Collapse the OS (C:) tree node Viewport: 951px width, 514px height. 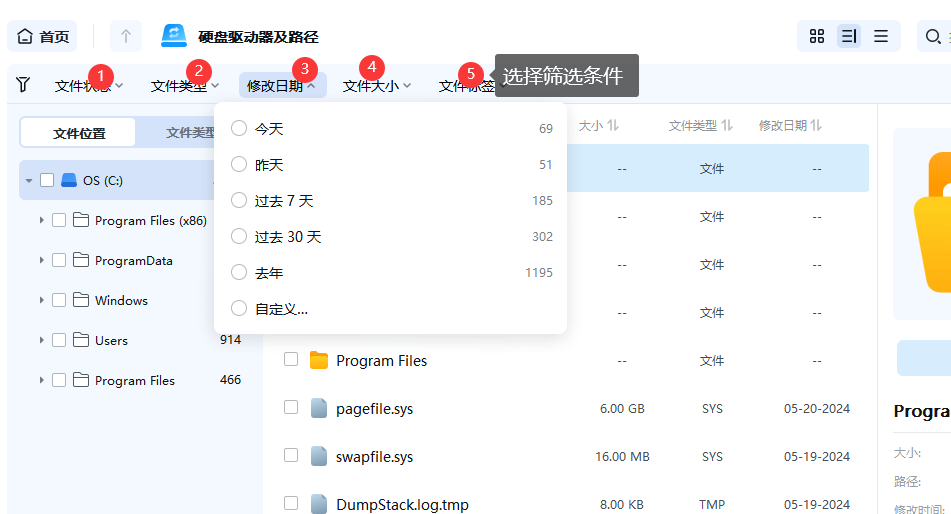[x=29, y=181]
